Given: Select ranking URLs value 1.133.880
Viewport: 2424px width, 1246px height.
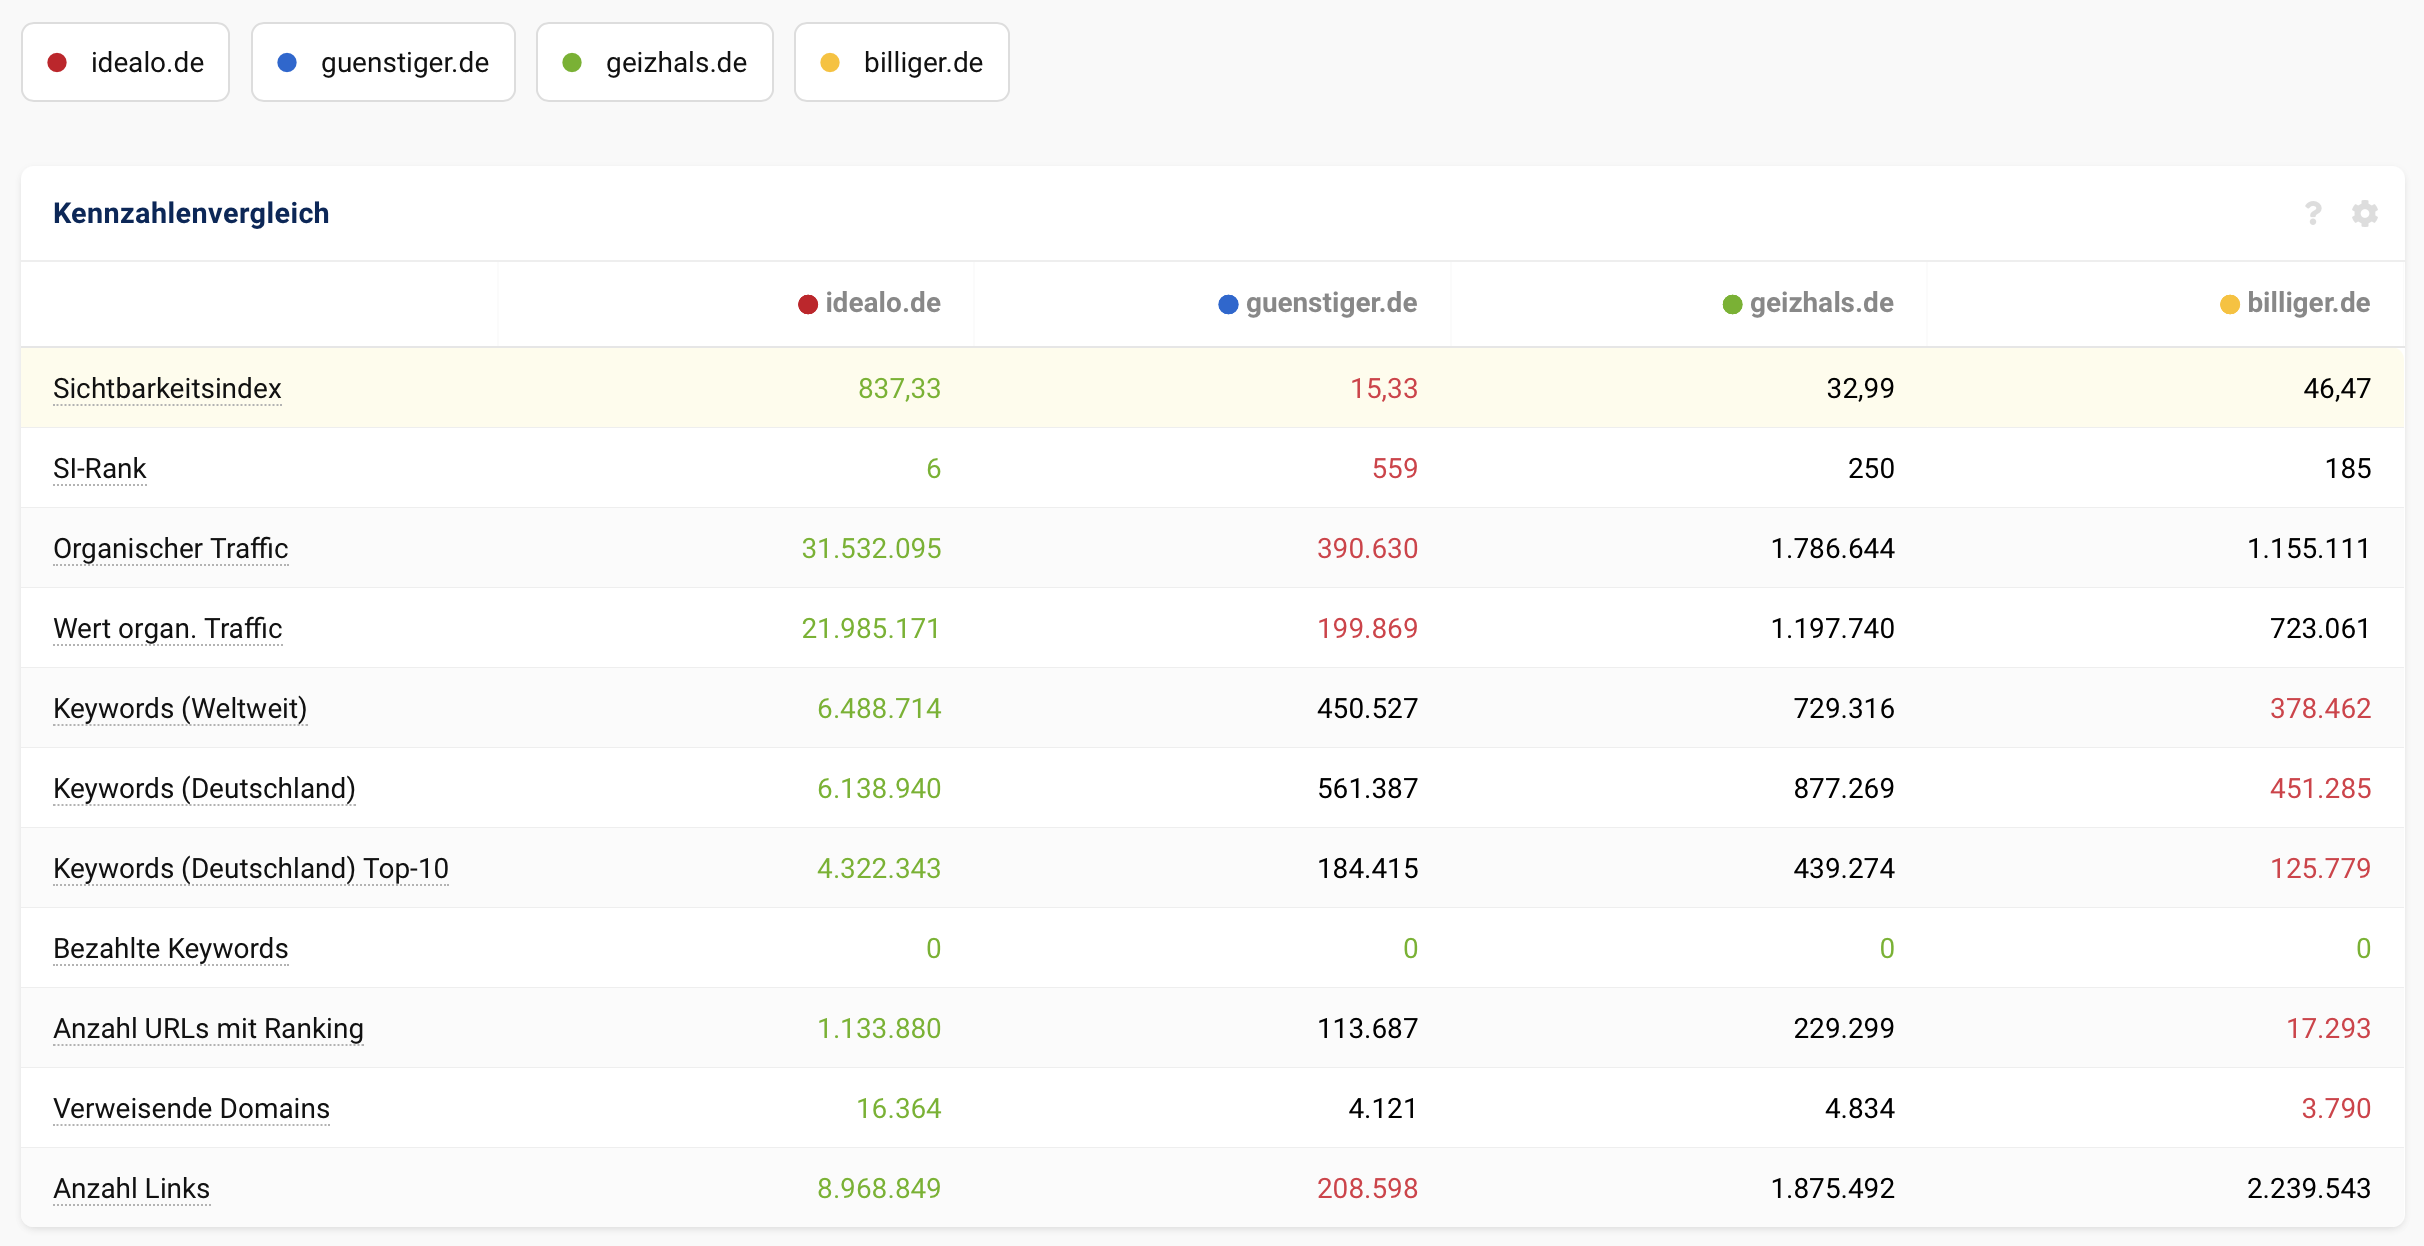Looking at the screenshot, I should 879,1028.
